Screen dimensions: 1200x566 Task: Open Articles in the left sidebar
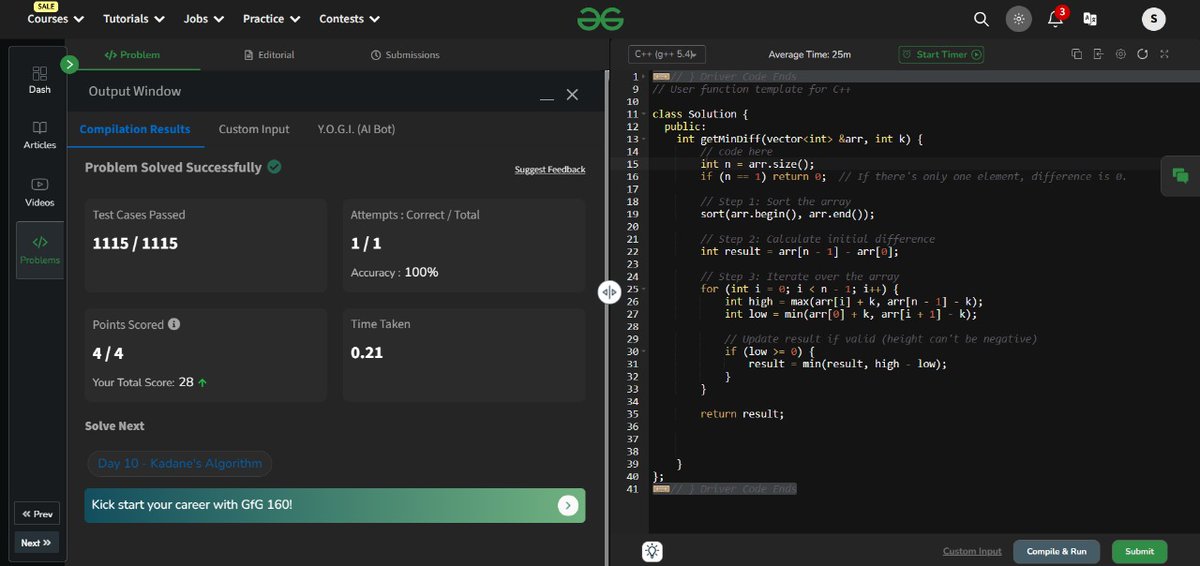click(x=39, y=135)
